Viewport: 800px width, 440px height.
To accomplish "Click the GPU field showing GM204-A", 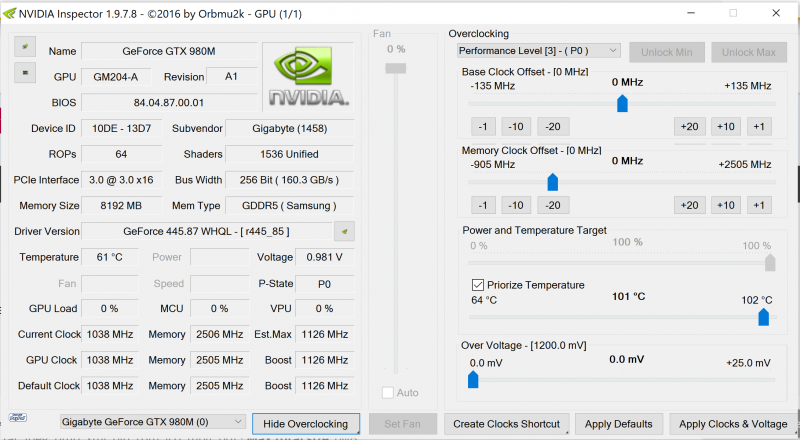I will tap(116, 77).
